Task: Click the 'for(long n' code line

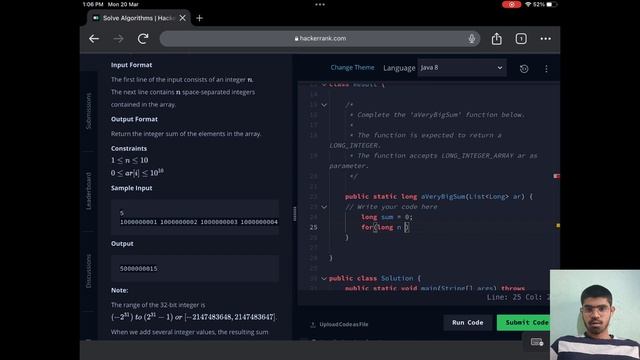Action: (384, 227)
